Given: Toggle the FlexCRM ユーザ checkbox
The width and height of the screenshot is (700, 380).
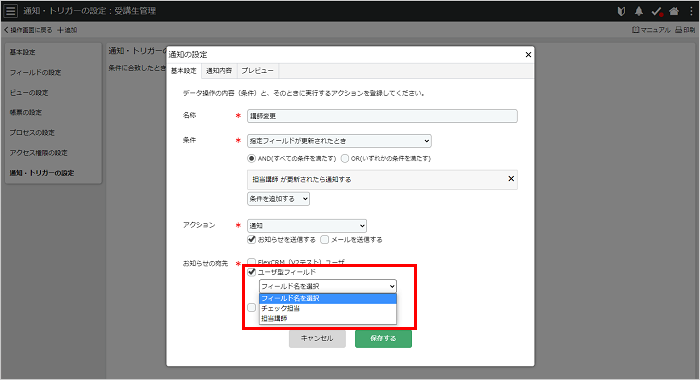Looking at the screenshot, I should click(252, 262).
